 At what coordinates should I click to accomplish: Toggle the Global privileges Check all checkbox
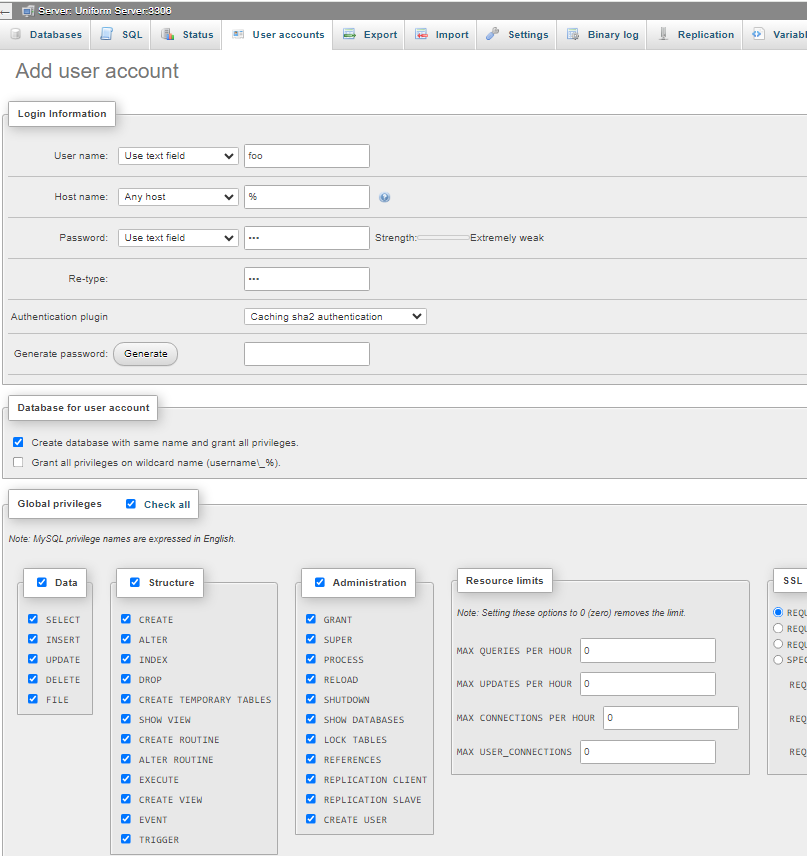point(131,504)
